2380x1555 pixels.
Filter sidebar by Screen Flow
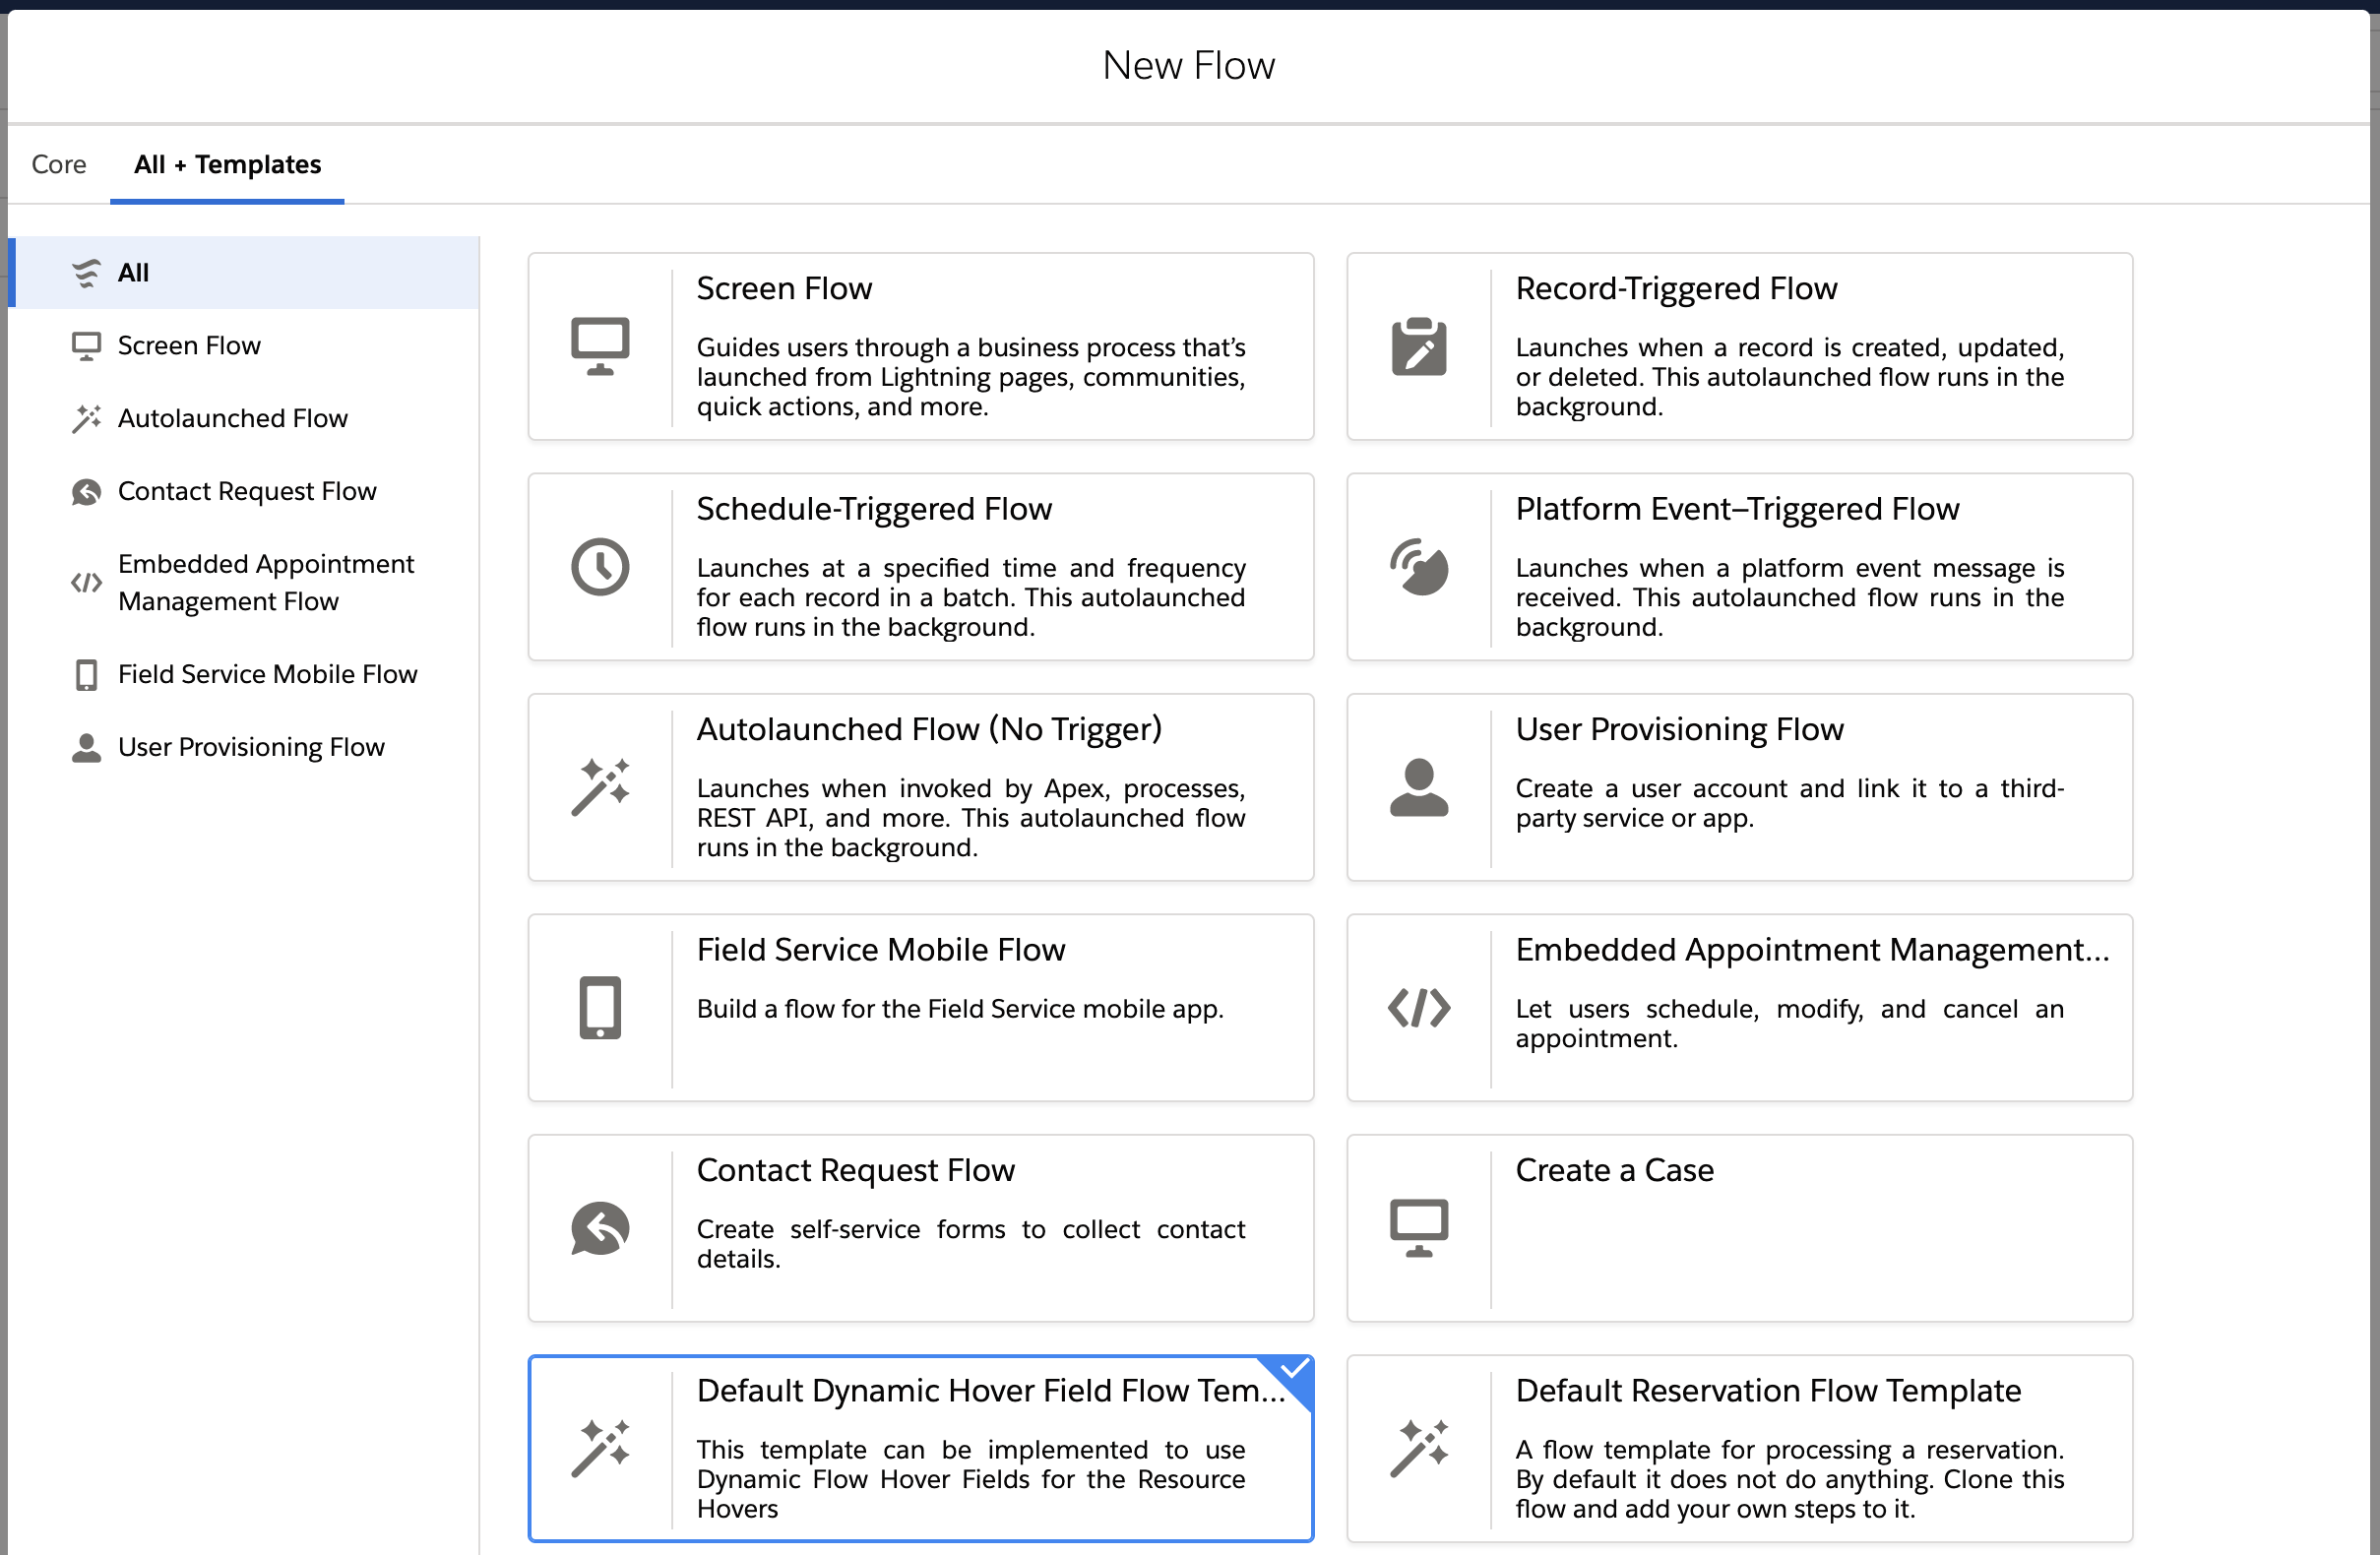188,345
